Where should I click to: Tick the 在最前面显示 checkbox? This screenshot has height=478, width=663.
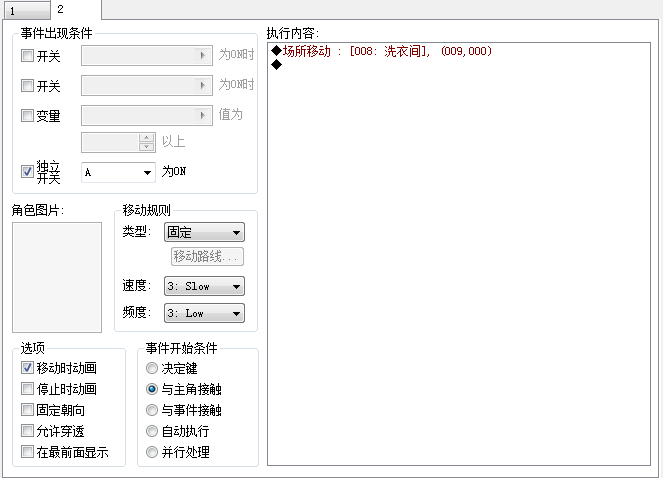coord(27,452)
